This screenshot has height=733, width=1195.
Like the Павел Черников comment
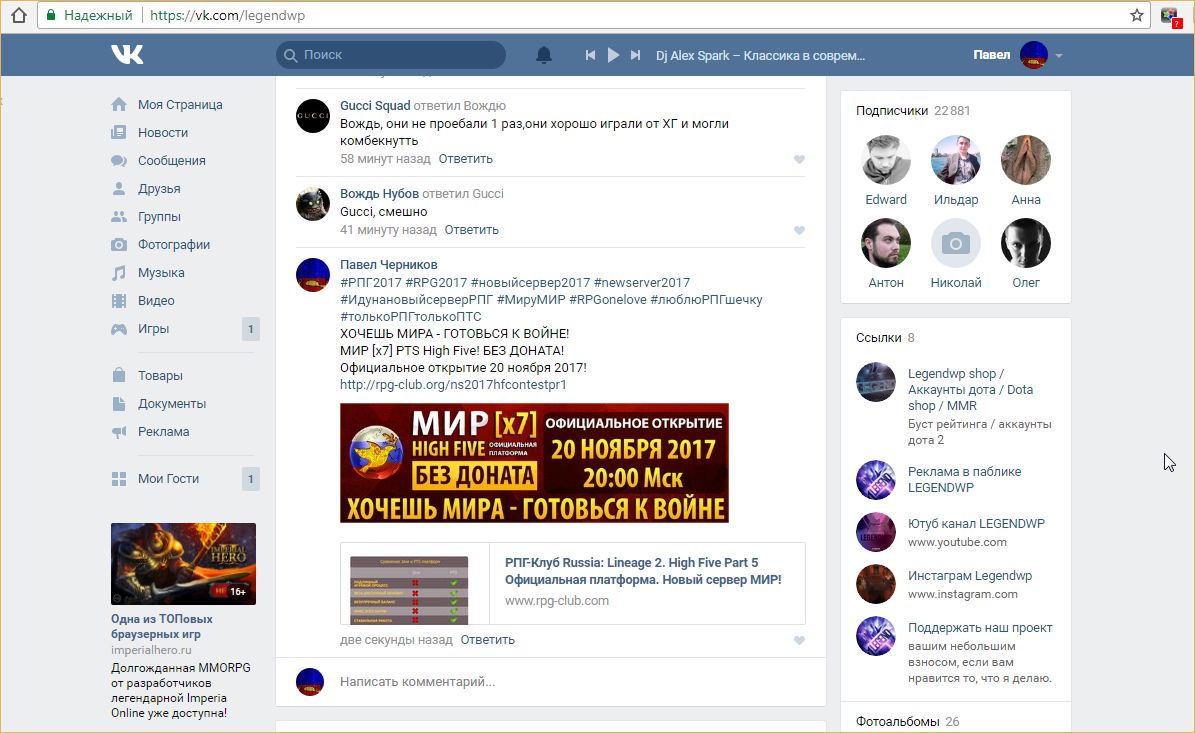tap(799, 640)
